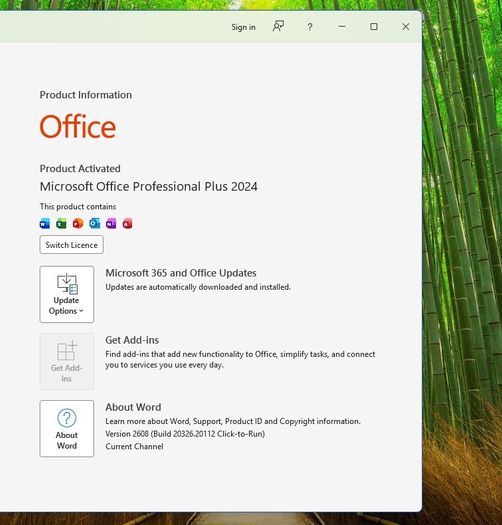The height and width of the screenshot is (525, 502).
Task: Click the Microsoft 365 and Office Updates heading
Action: [181, 273]
